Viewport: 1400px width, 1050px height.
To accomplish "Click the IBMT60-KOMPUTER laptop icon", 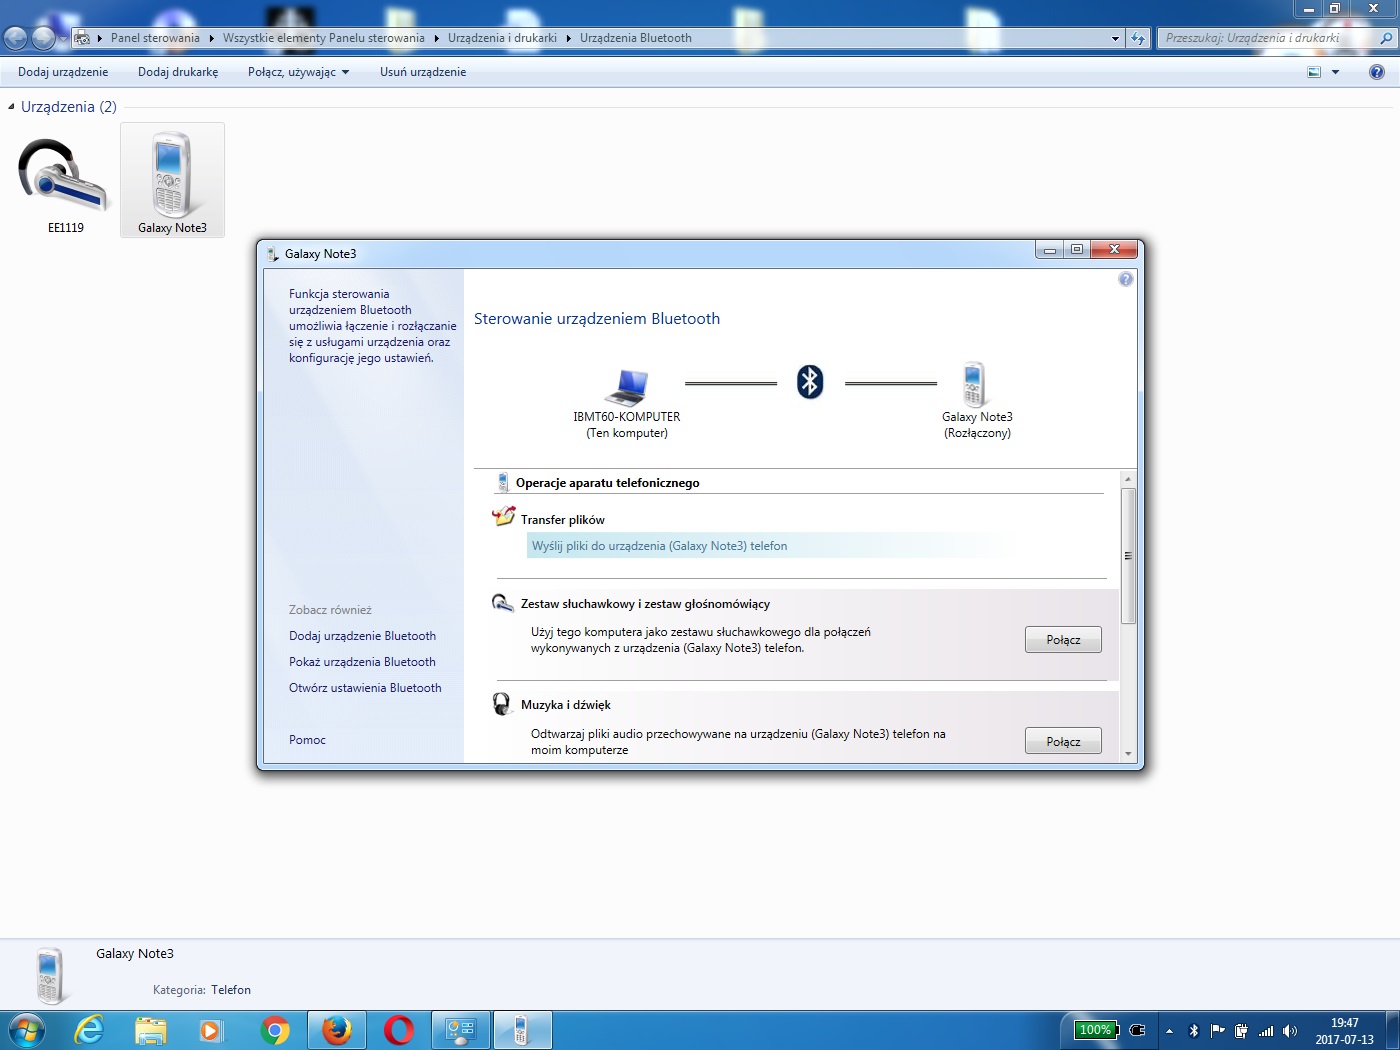I will click(x=627, y=386).
